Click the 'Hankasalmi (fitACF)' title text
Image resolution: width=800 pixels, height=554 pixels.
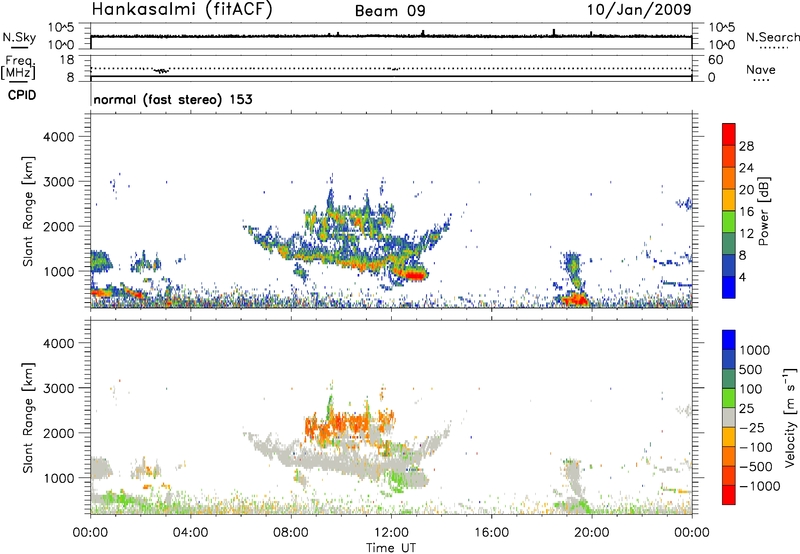pyautogui.click(x=182, y=9)
